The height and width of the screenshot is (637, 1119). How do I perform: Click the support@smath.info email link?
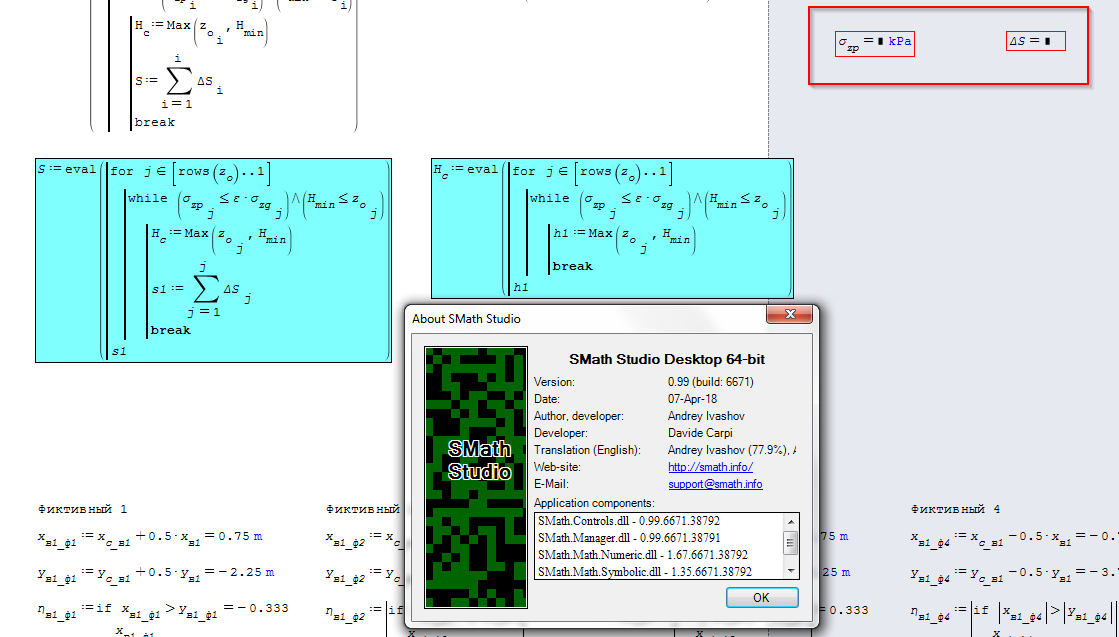[x=716, y=484]
